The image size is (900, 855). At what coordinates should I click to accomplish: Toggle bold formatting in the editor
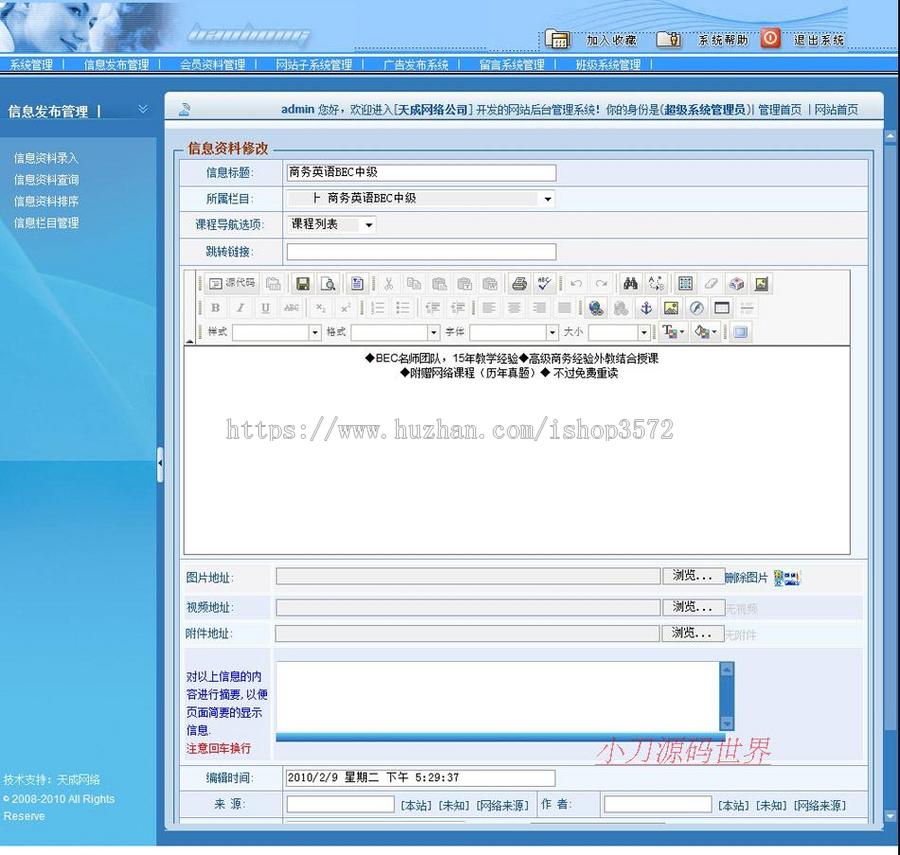coord(214,307)
